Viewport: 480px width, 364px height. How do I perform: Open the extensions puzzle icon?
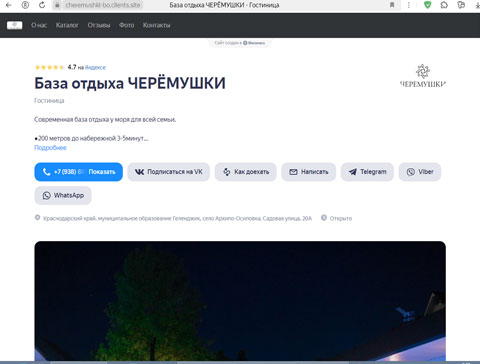pos(444,5)
